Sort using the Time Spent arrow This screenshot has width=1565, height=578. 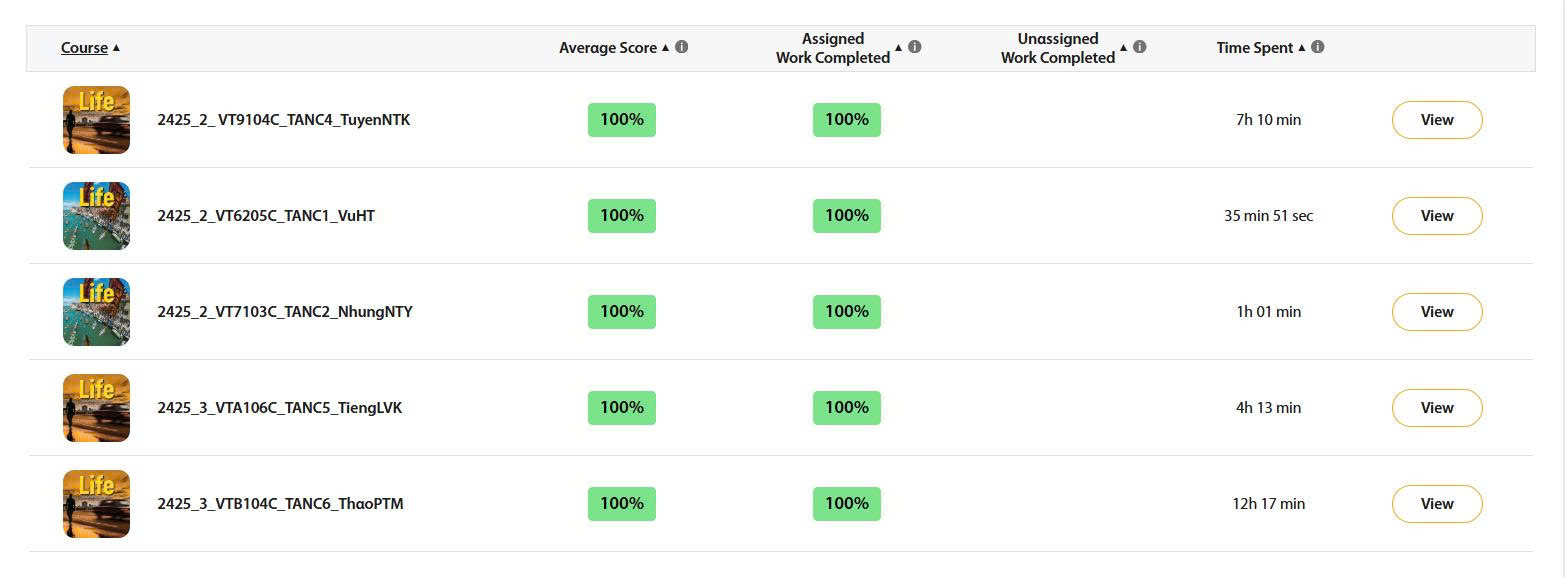1301,48
